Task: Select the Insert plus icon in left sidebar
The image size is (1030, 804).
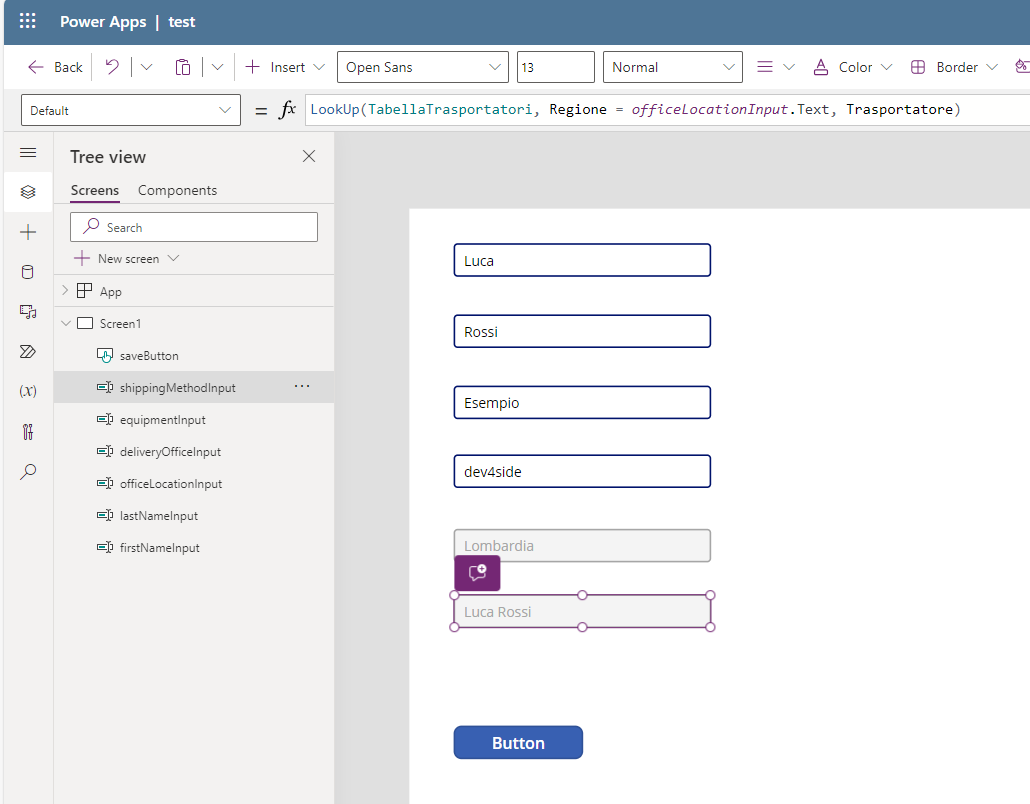Action: click(x=28, y=232)
